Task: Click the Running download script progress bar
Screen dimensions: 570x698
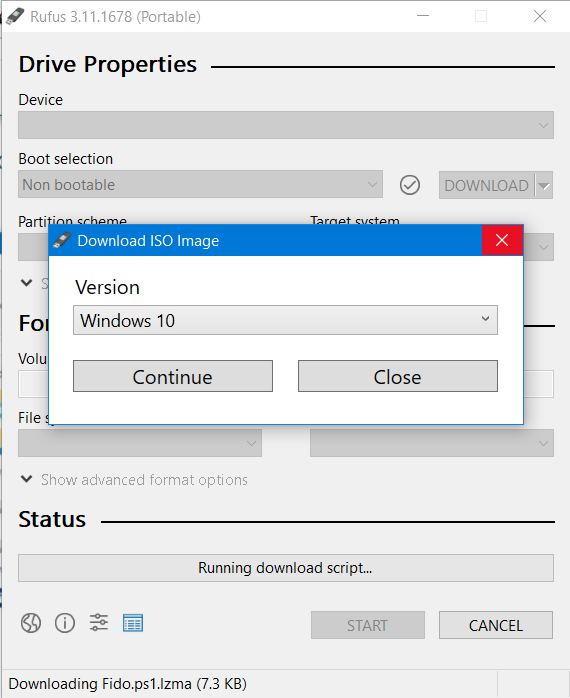Action: coord(286,568)
